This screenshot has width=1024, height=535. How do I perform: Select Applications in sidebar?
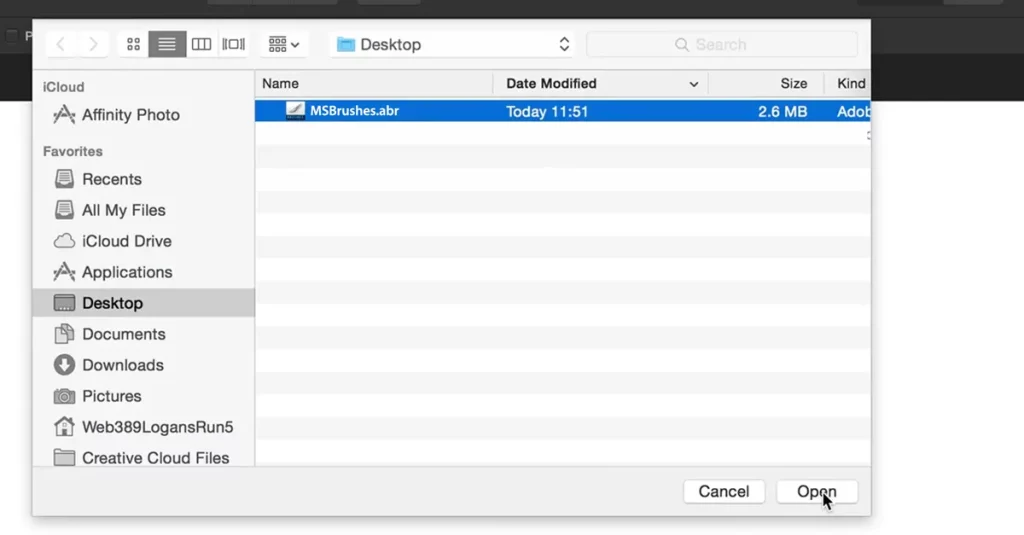tap(127, 272)
